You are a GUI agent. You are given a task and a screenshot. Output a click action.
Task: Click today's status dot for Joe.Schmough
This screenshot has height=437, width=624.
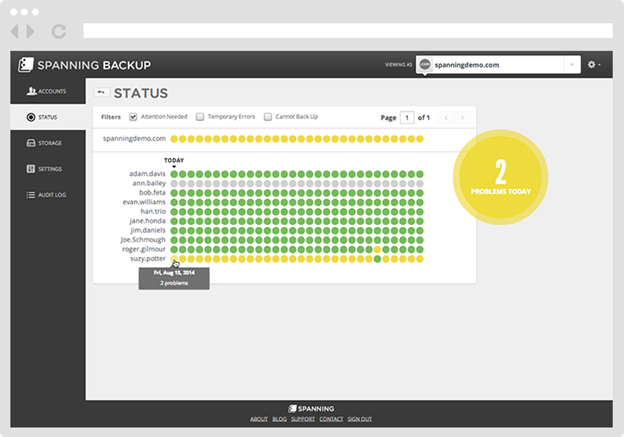[174, 240]
